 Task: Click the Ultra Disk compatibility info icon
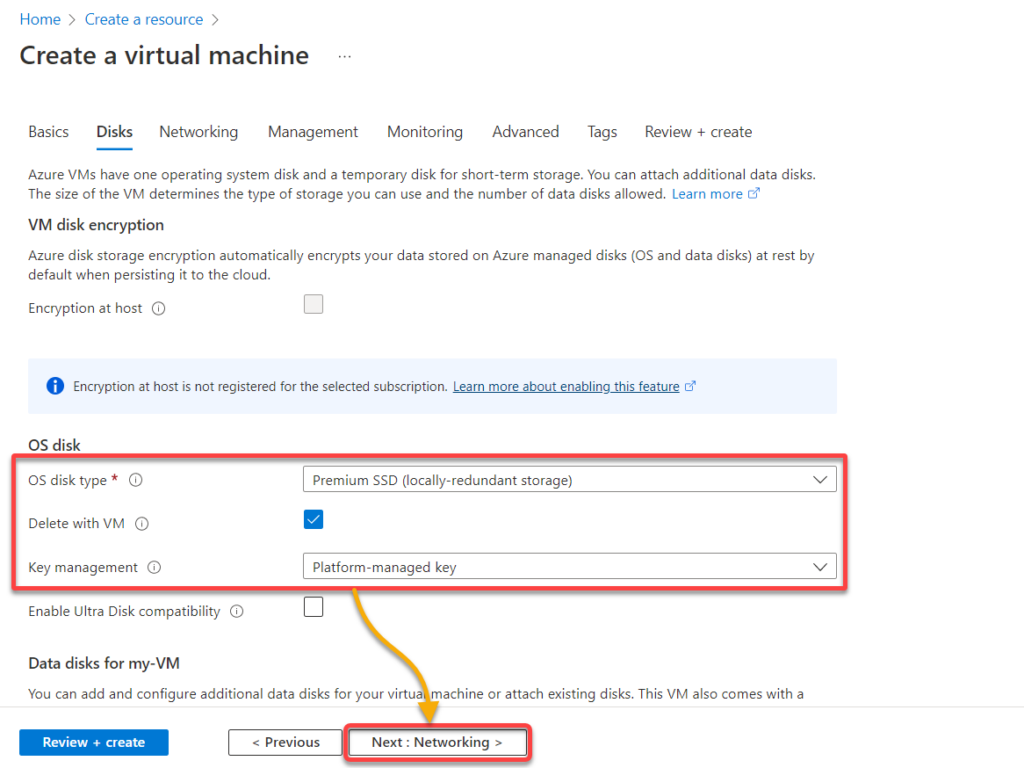(237, 611)
